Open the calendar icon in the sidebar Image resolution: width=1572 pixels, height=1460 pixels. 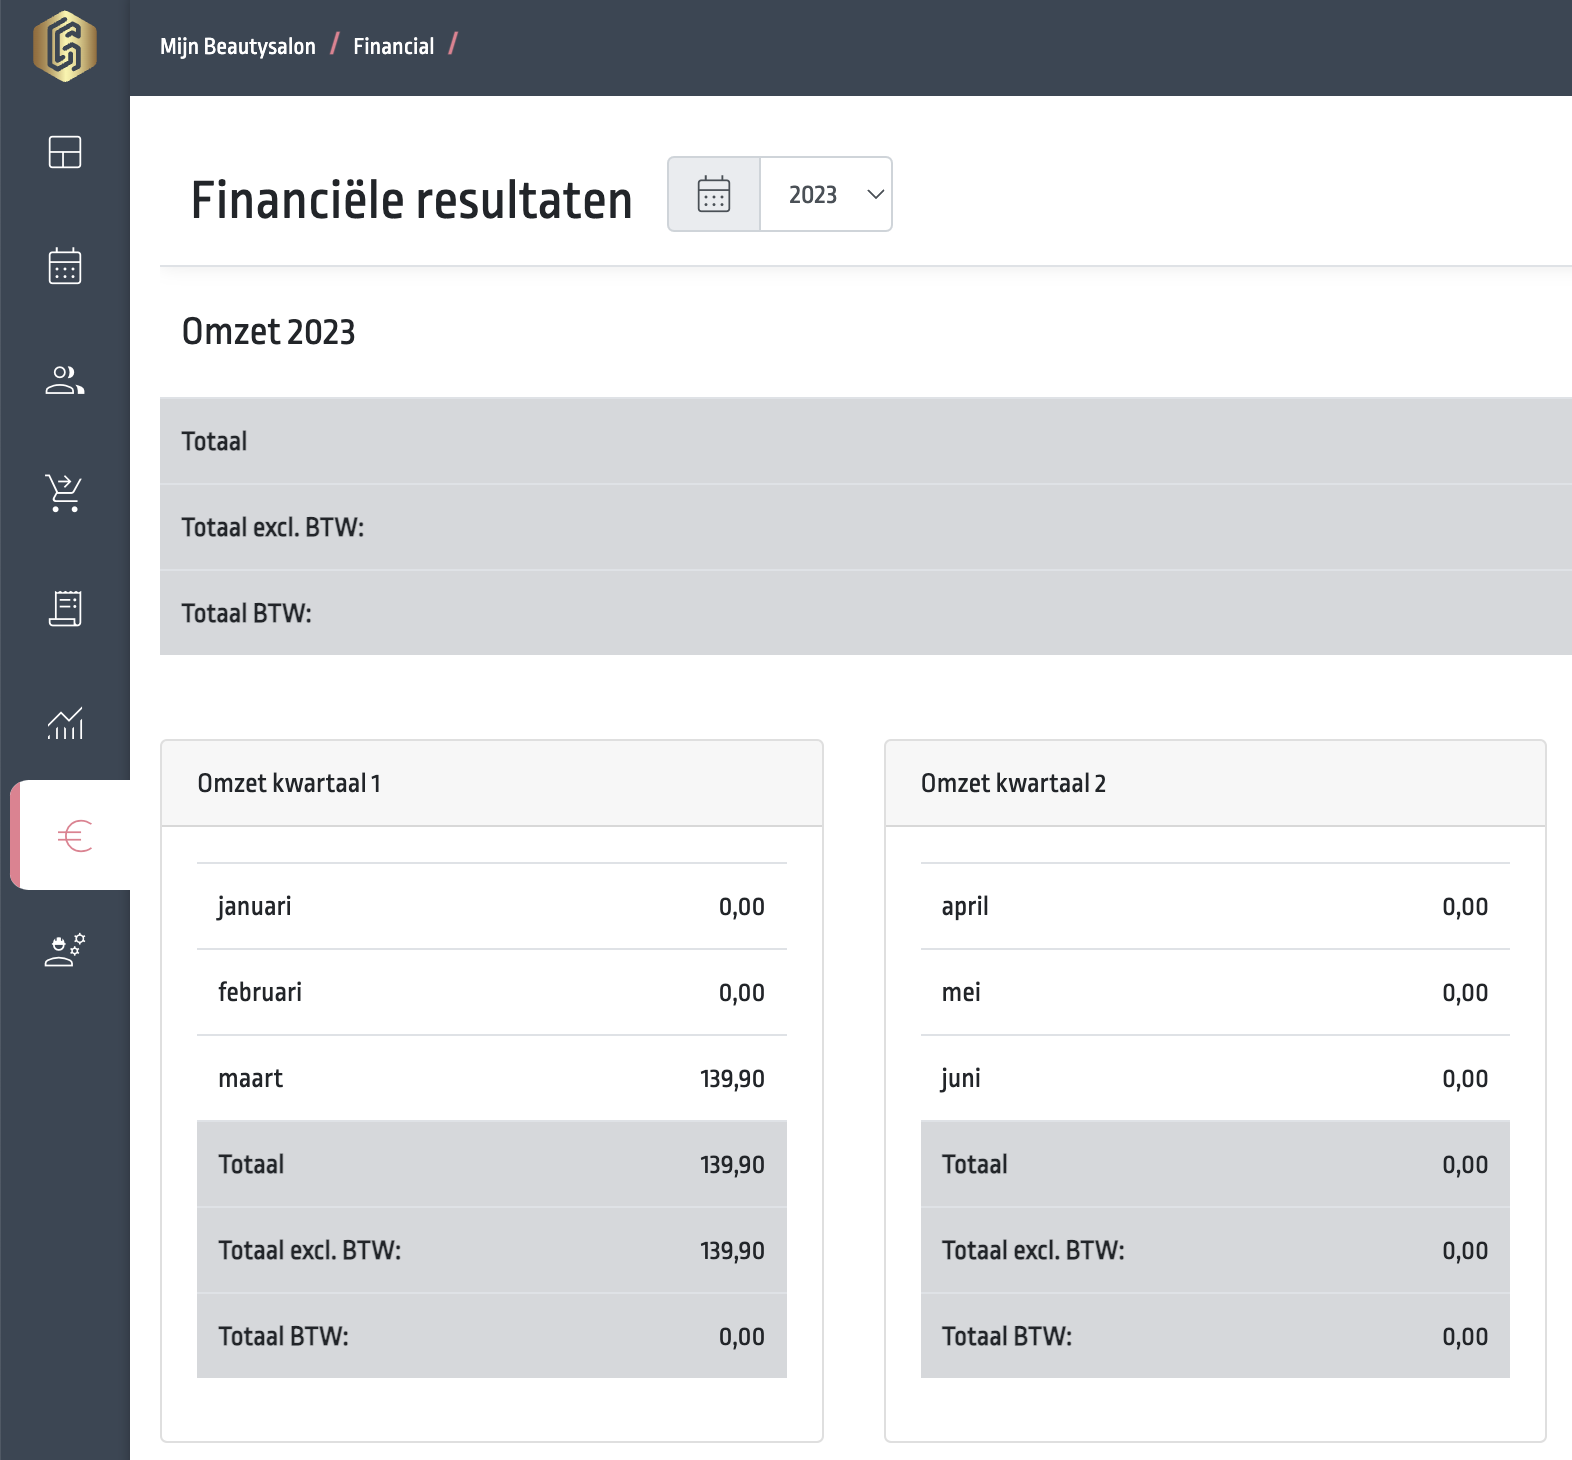65,266
